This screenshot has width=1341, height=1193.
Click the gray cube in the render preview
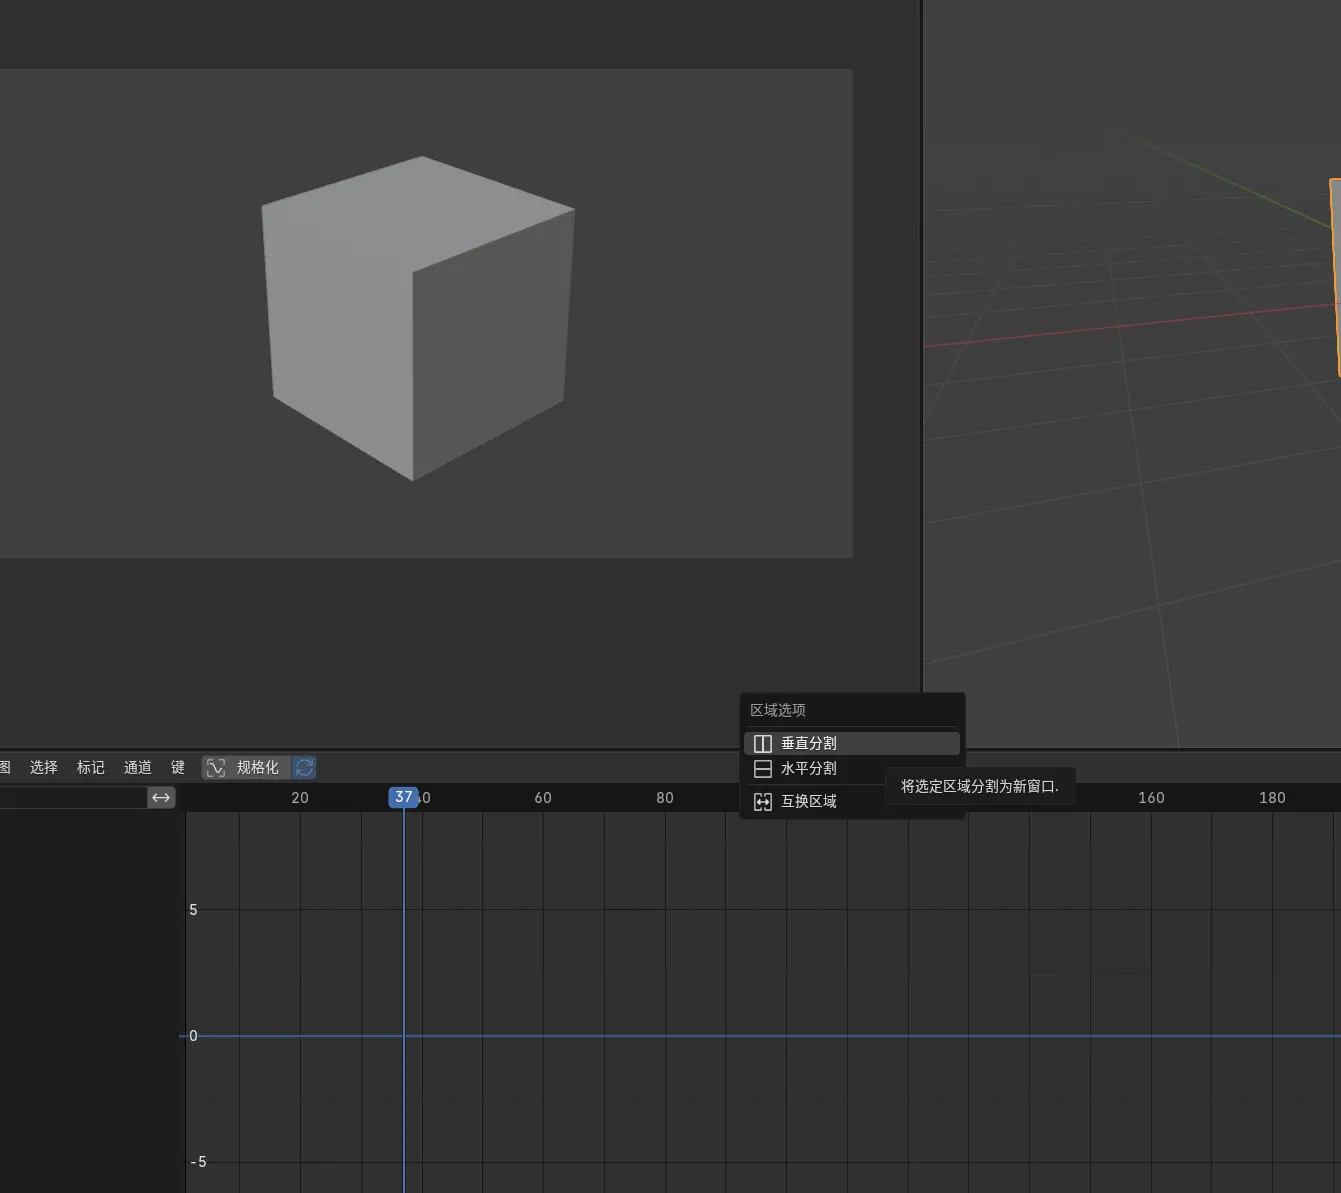coord(418,318)
